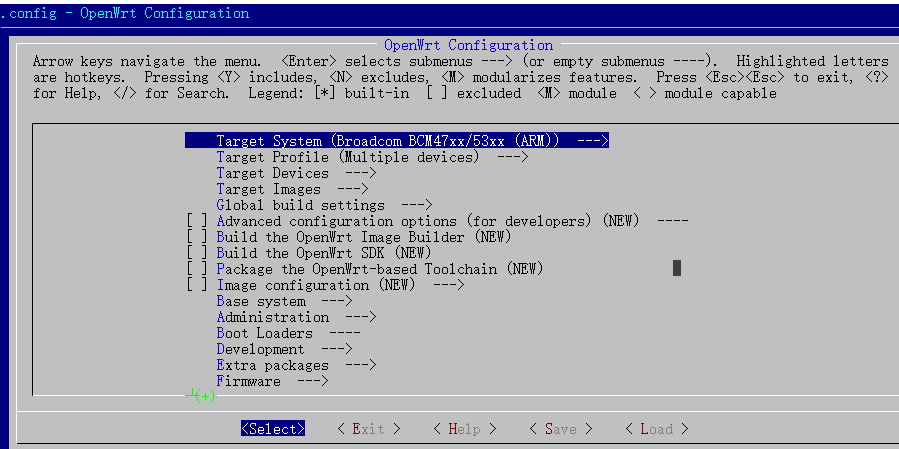Select the Boot Loaders entry
The image size is (899, 449).
coord(288,333)
